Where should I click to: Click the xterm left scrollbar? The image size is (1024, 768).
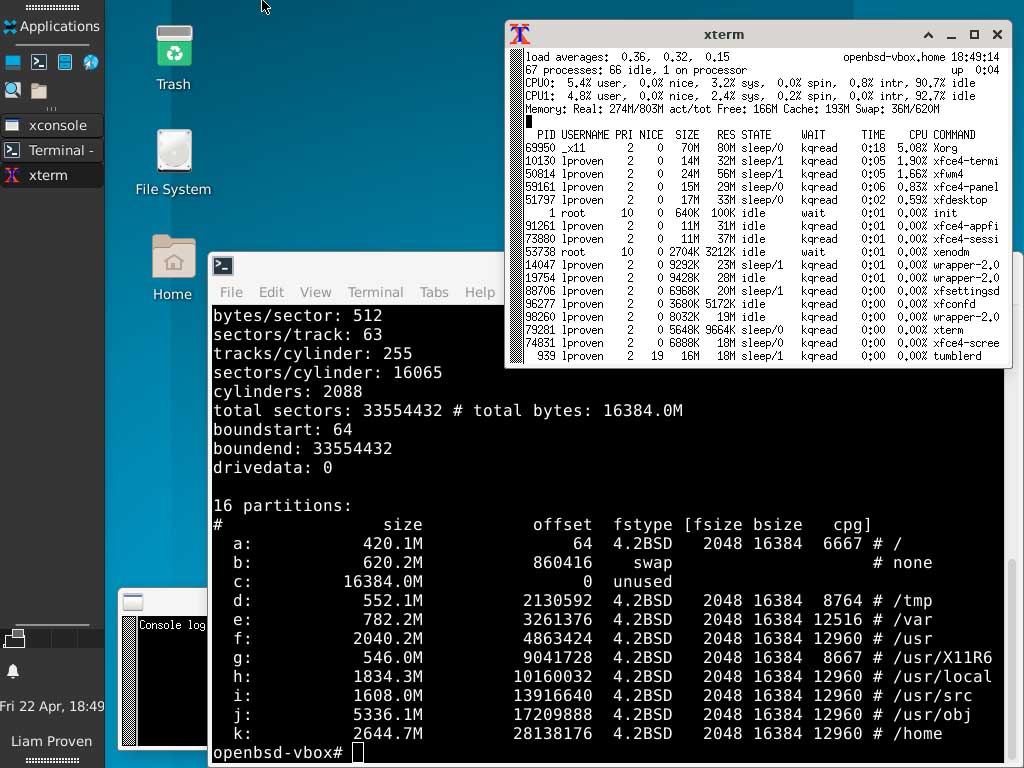tap(516, 200)
